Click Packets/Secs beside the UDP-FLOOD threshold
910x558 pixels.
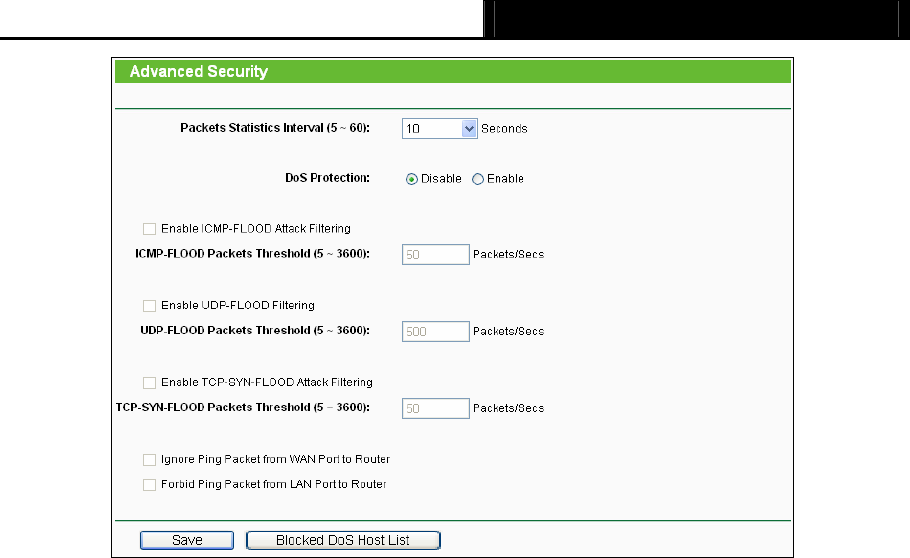pos(508,332)
